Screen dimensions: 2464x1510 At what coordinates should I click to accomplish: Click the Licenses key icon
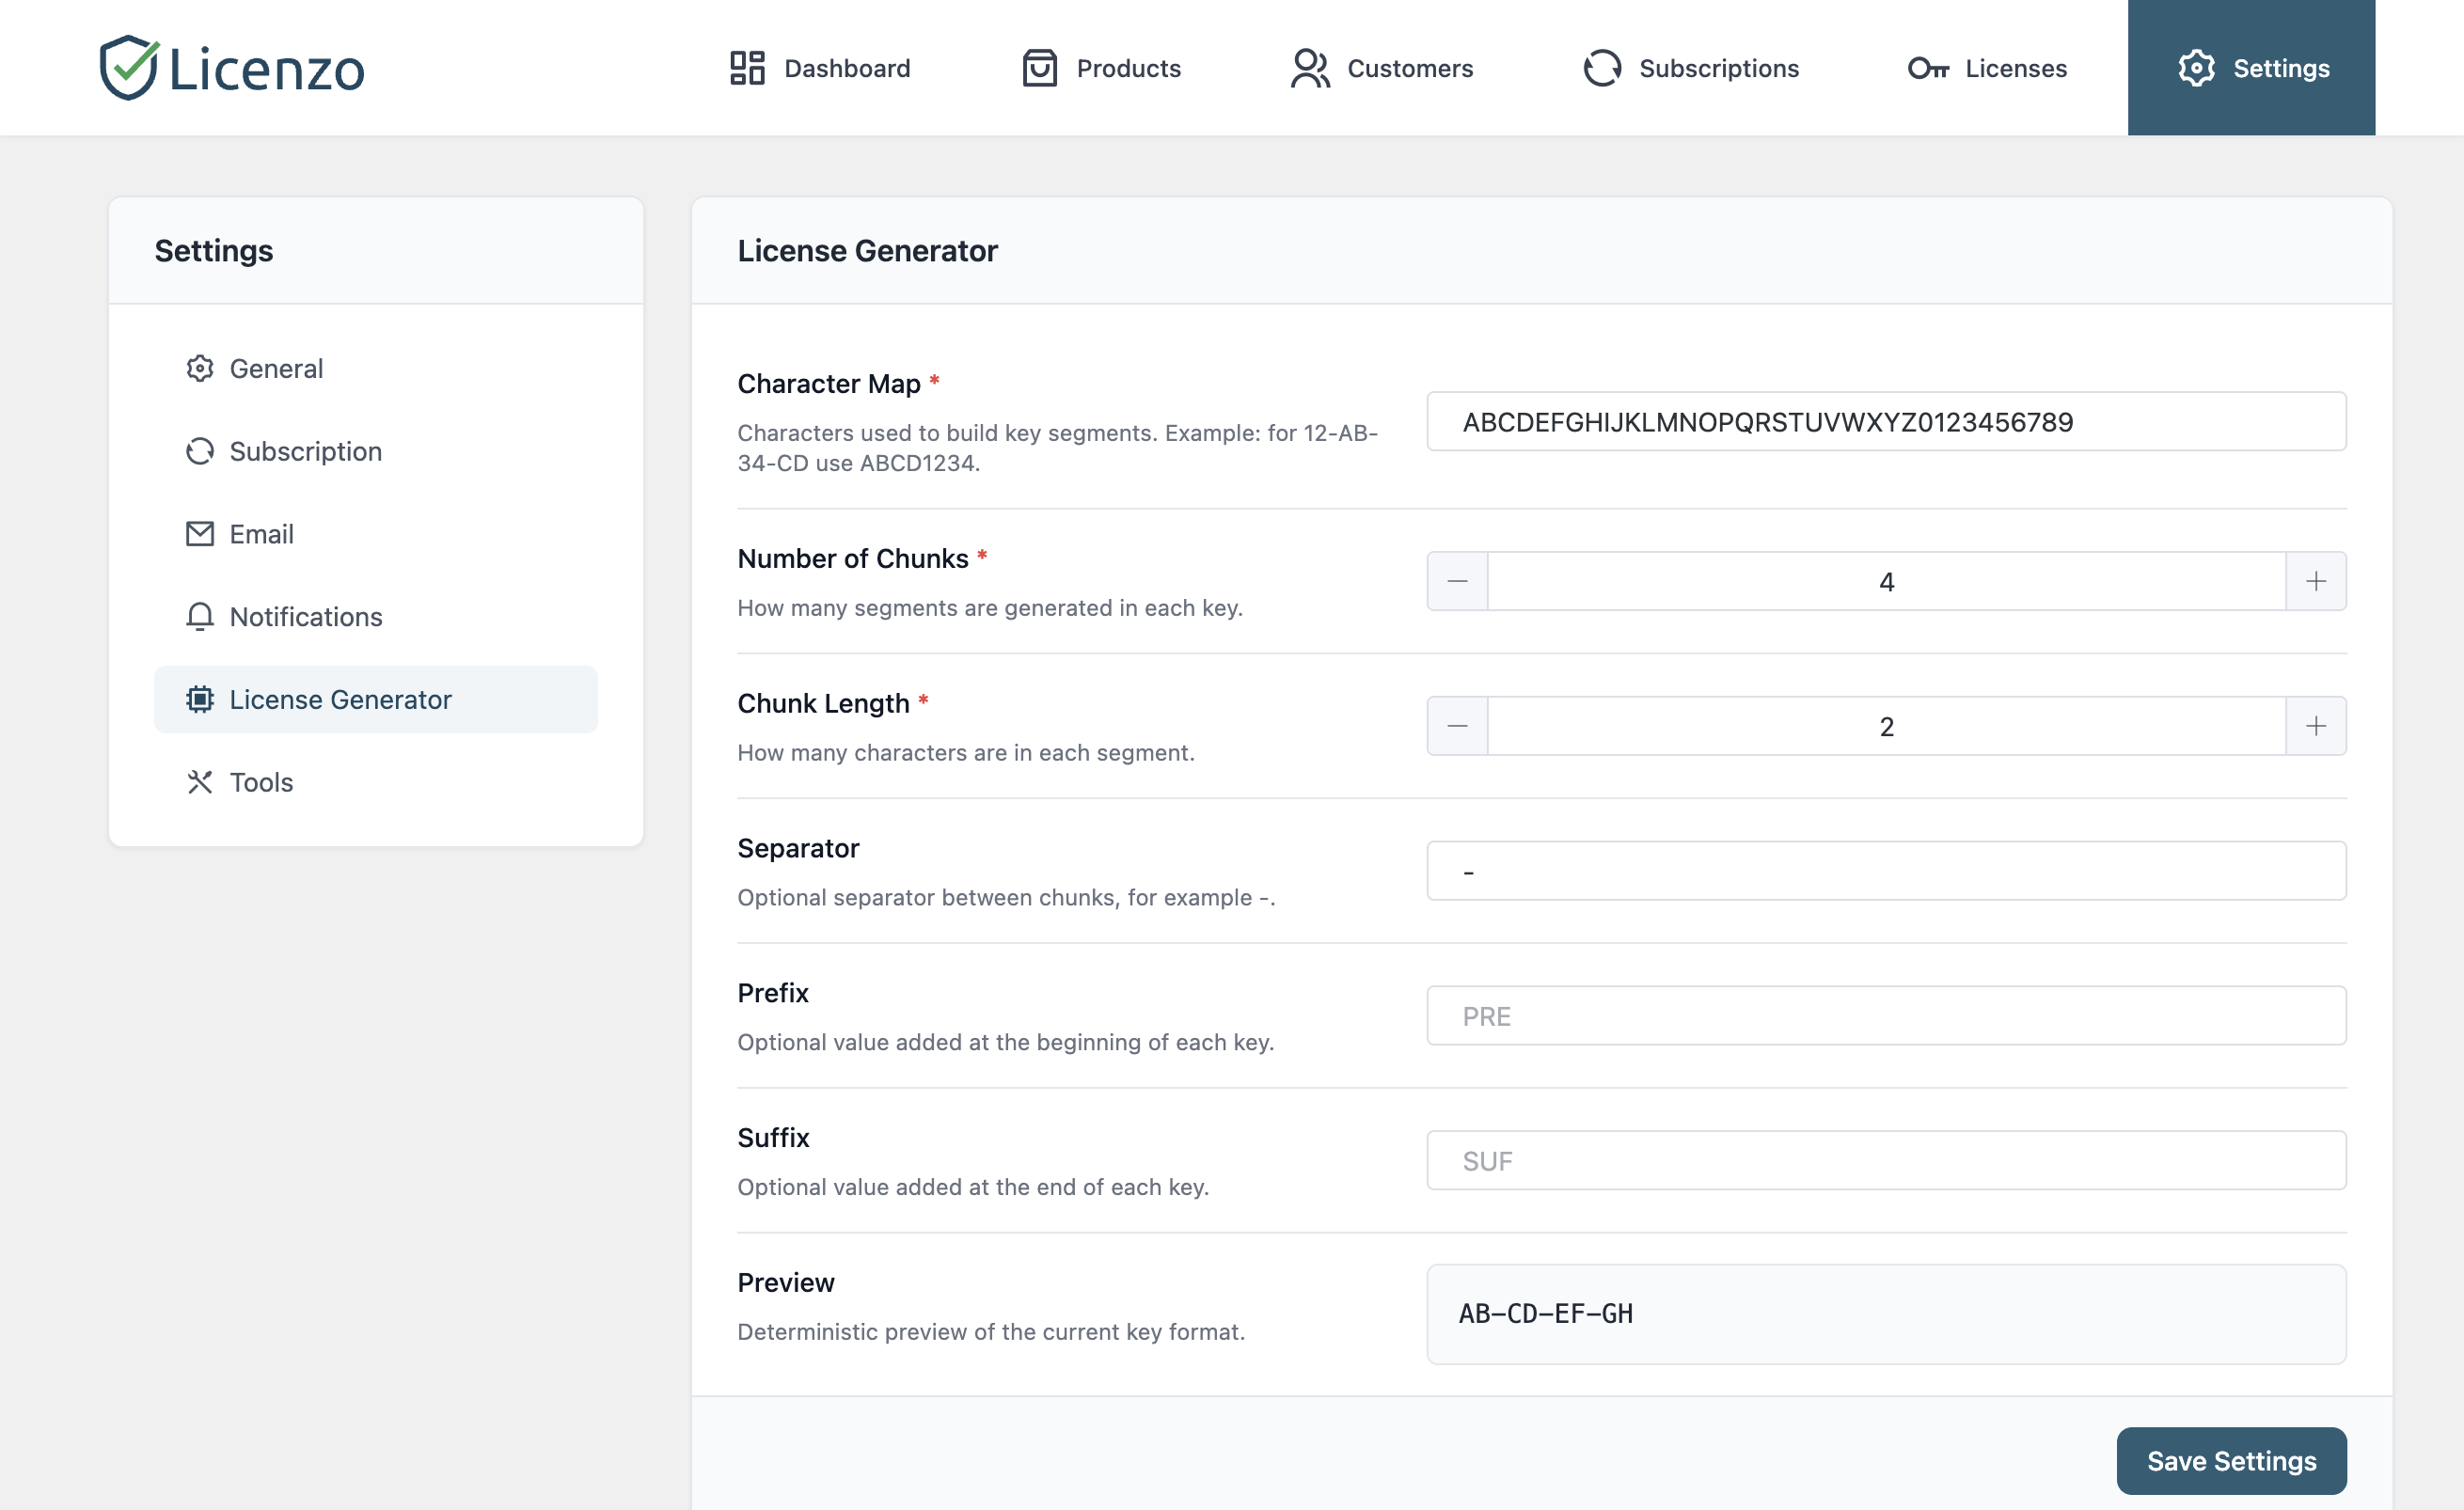coord(1931,68)
